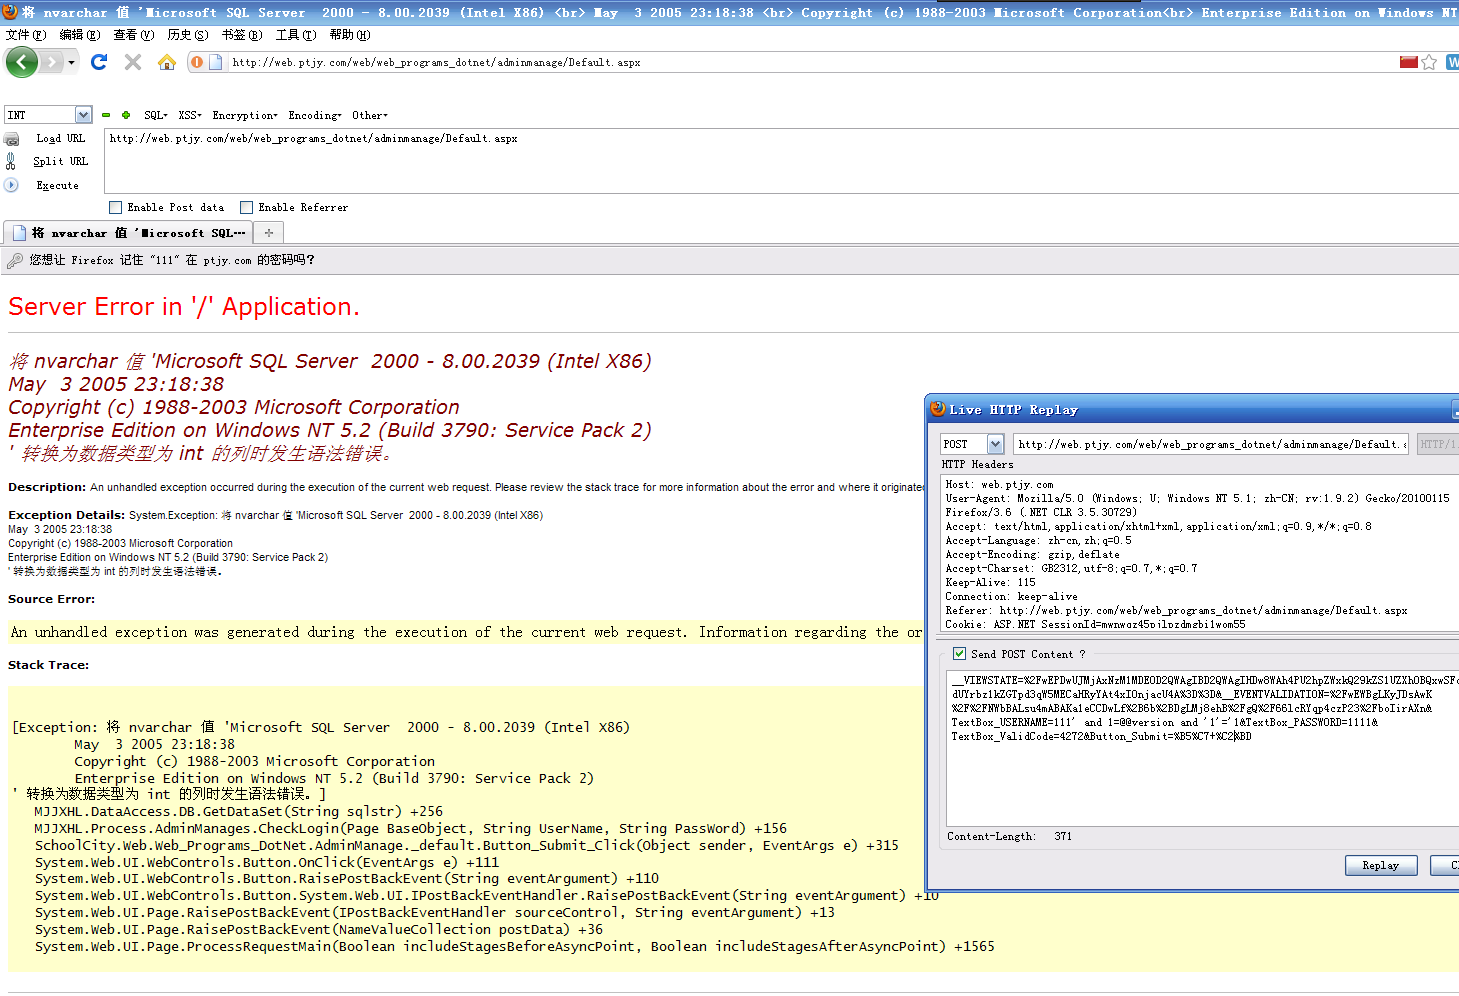Image resolution: width=1459 pixels, height=996 pixels.
Task: Click the red flag icon near the star
Action: [1408, 62]
